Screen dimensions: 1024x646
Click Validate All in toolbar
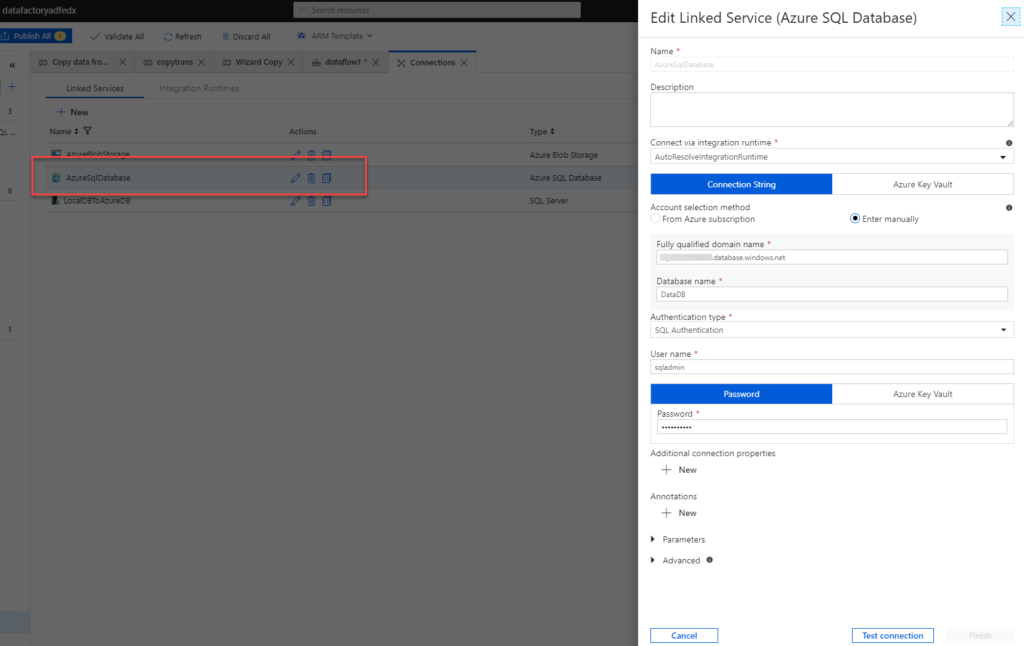118,37
